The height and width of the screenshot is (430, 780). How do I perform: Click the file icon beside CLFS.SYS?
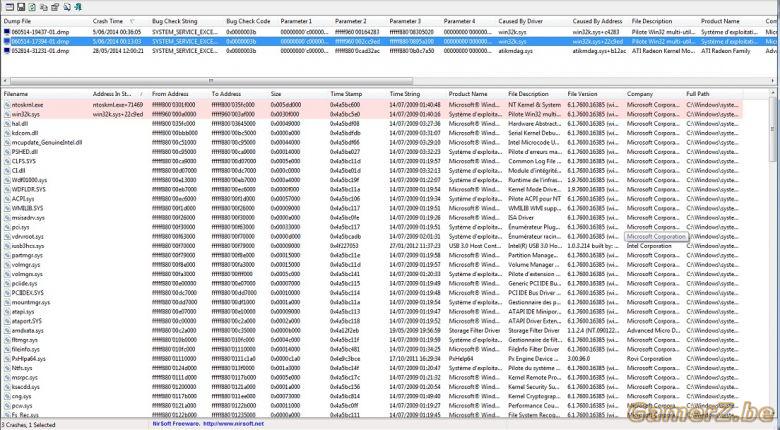7,161
